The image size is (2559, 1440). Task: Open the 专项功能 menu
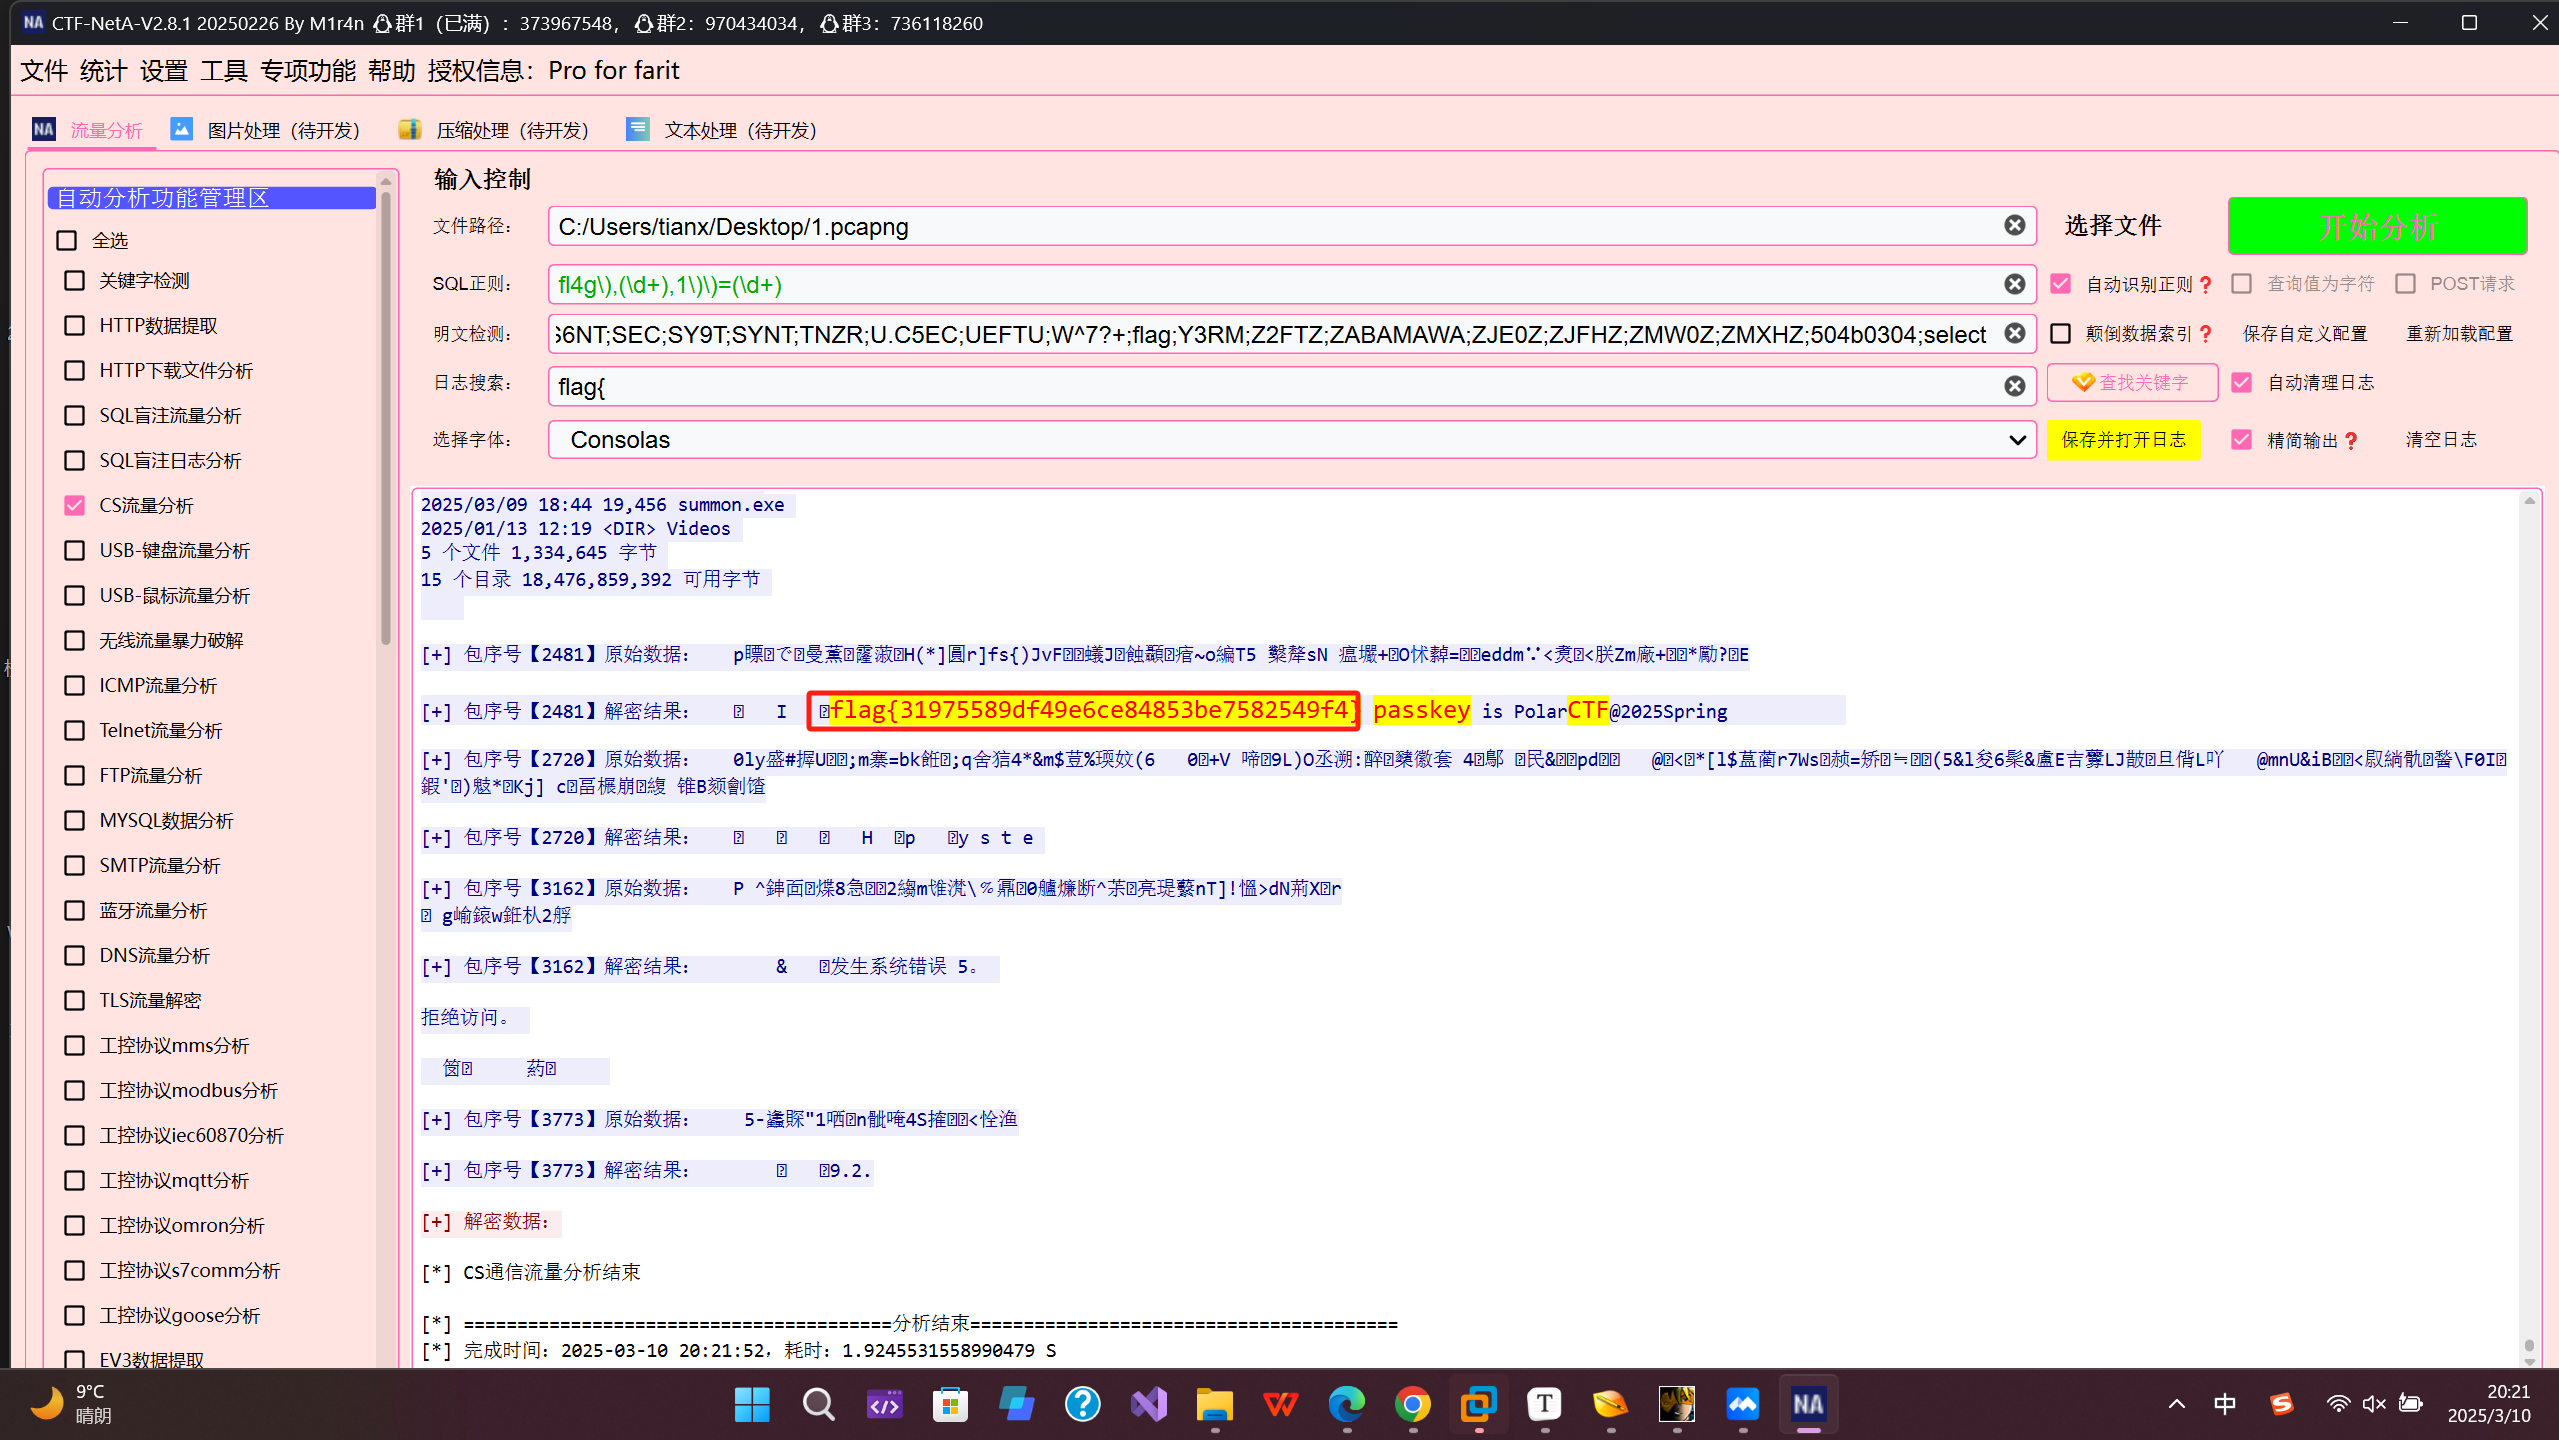pyautogui.click(x=307, y=70)
